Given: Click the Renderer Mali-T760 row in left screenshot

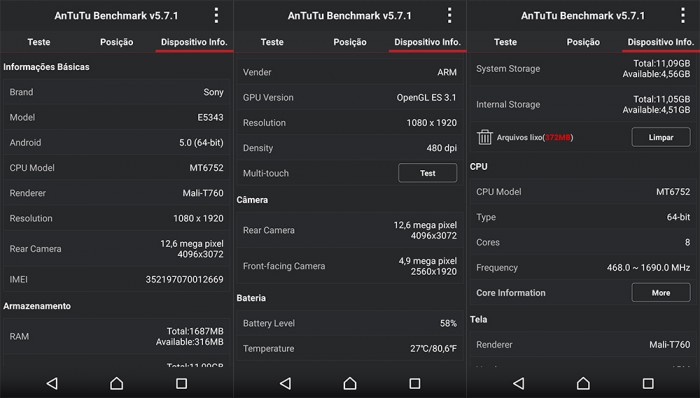Looking at the screenshot, I should (117, 193).
